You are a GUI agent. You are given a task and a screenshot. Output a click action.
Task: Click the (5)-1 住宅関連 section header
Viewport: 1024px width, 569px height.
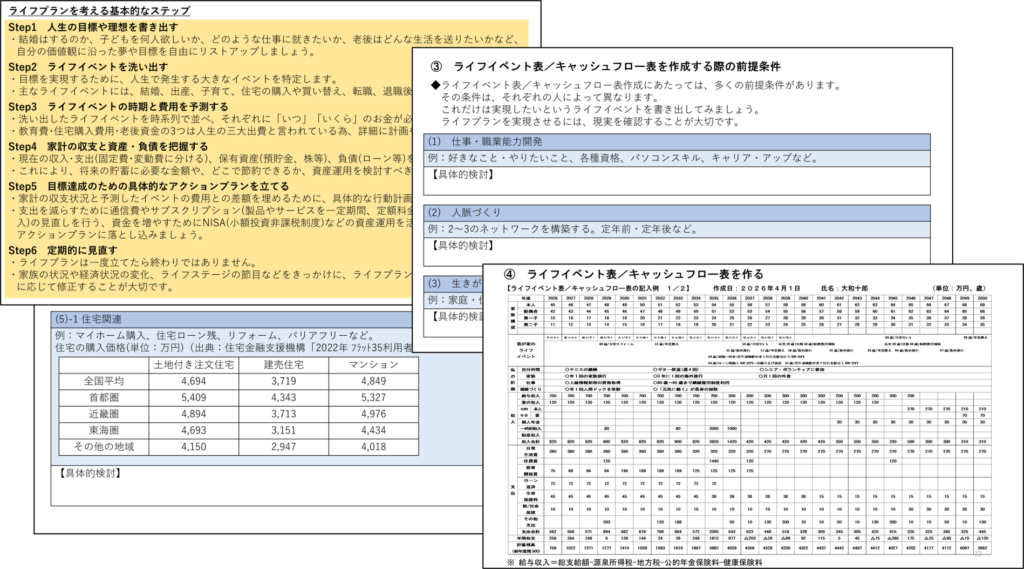tap(266, 319)
